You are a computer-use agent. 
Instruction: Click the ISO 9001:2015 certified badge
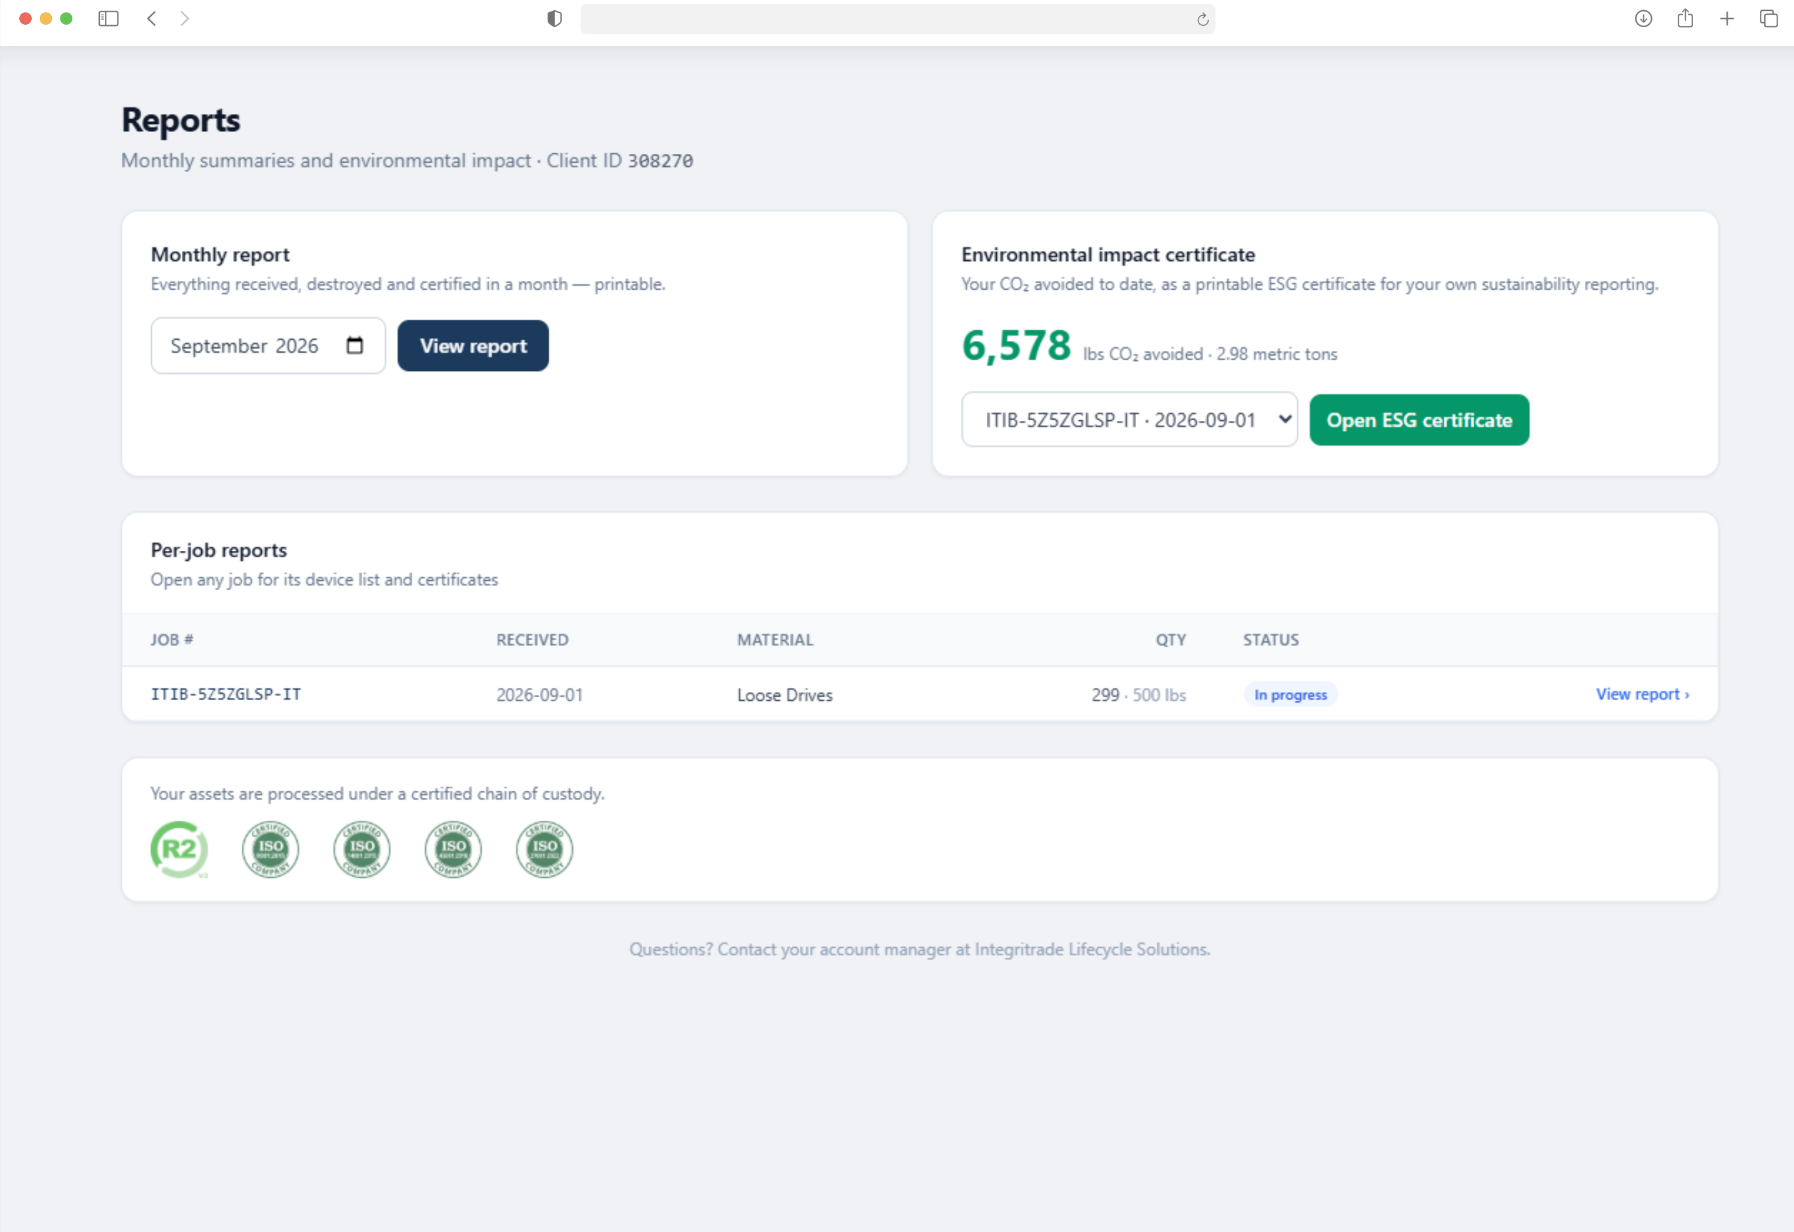(x=271, y=850)
